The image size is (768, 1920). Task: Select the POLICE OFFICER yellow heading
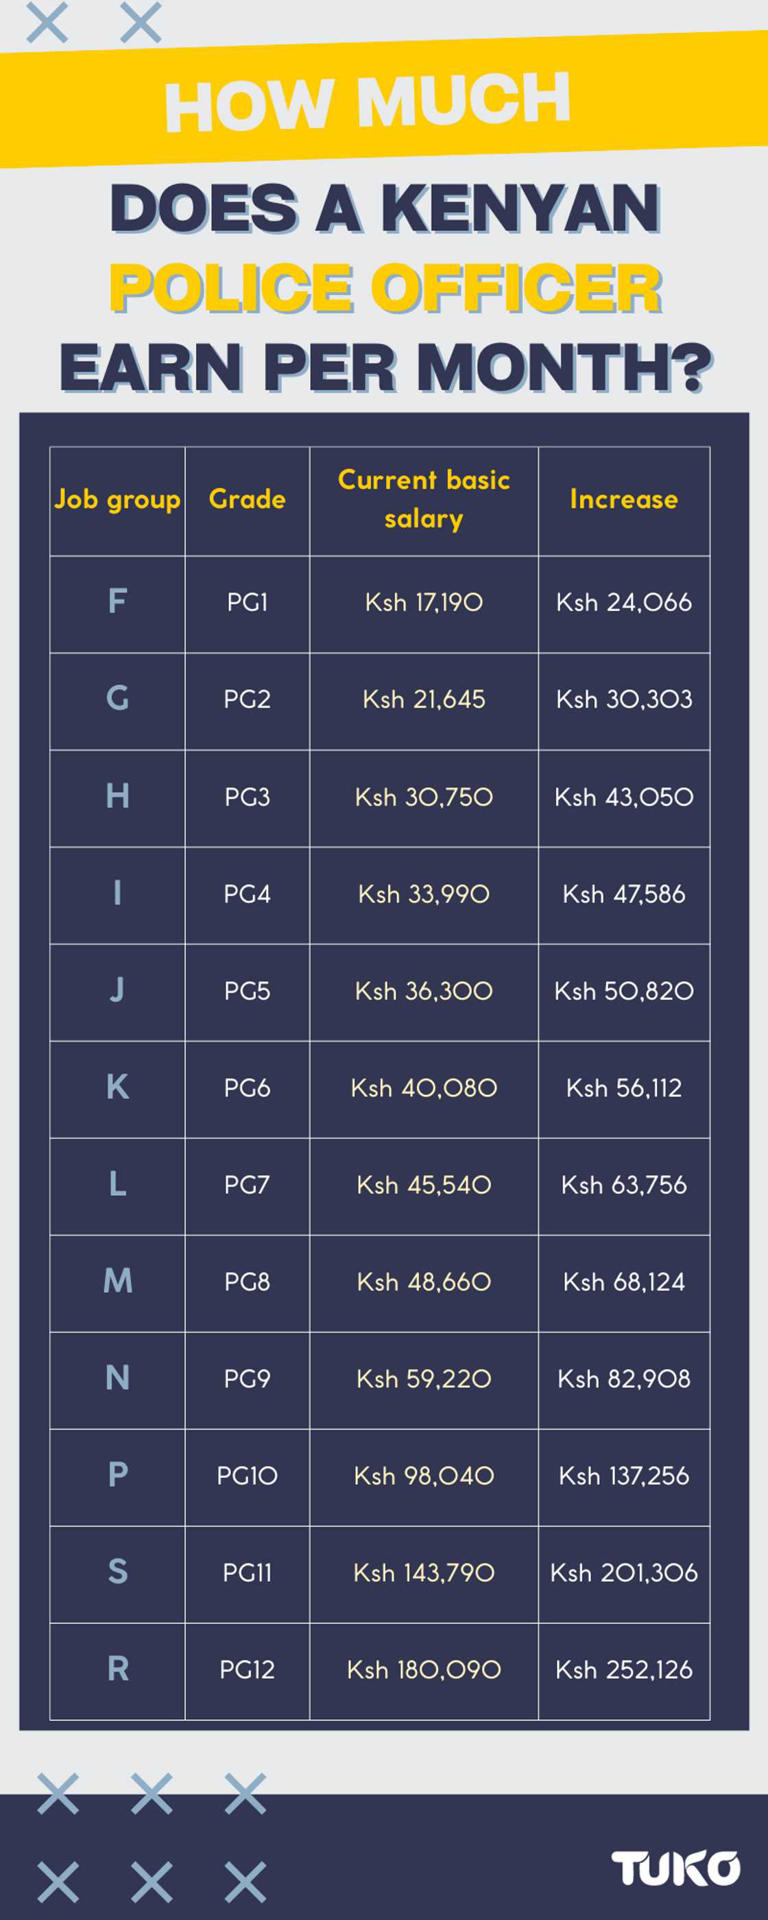pos(385,288)
